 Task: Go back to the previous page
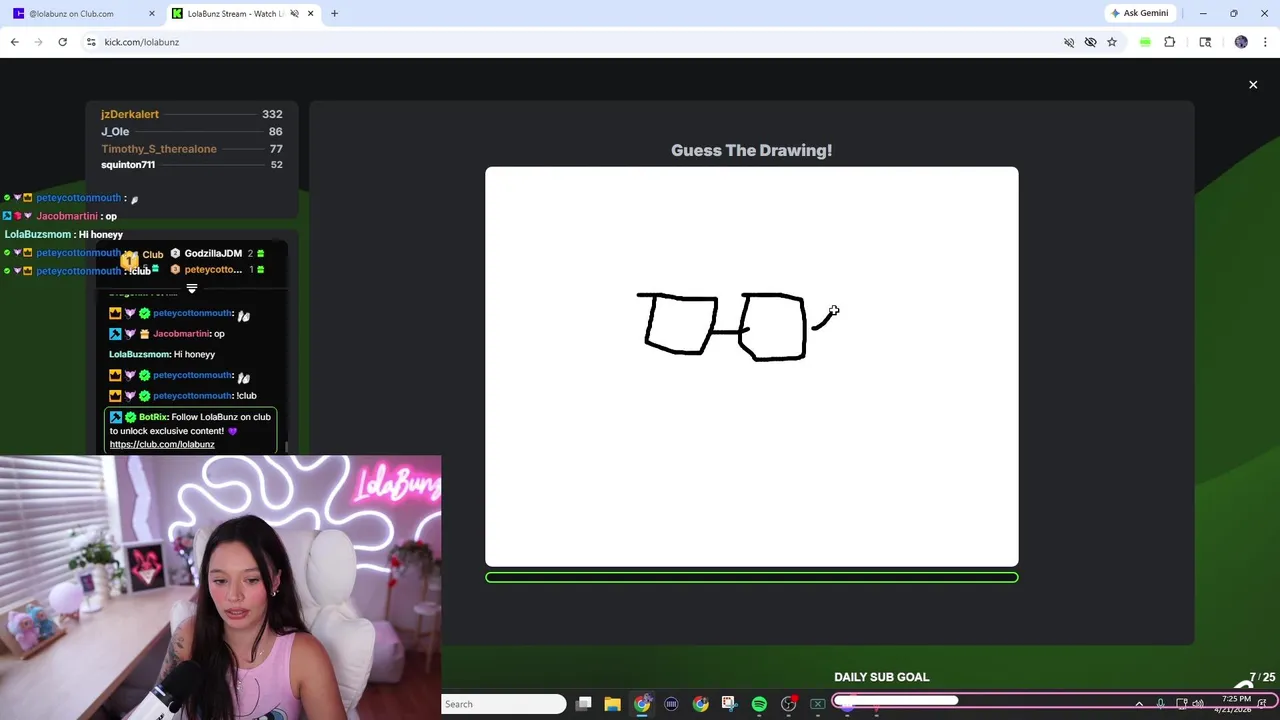coord(14,42)
